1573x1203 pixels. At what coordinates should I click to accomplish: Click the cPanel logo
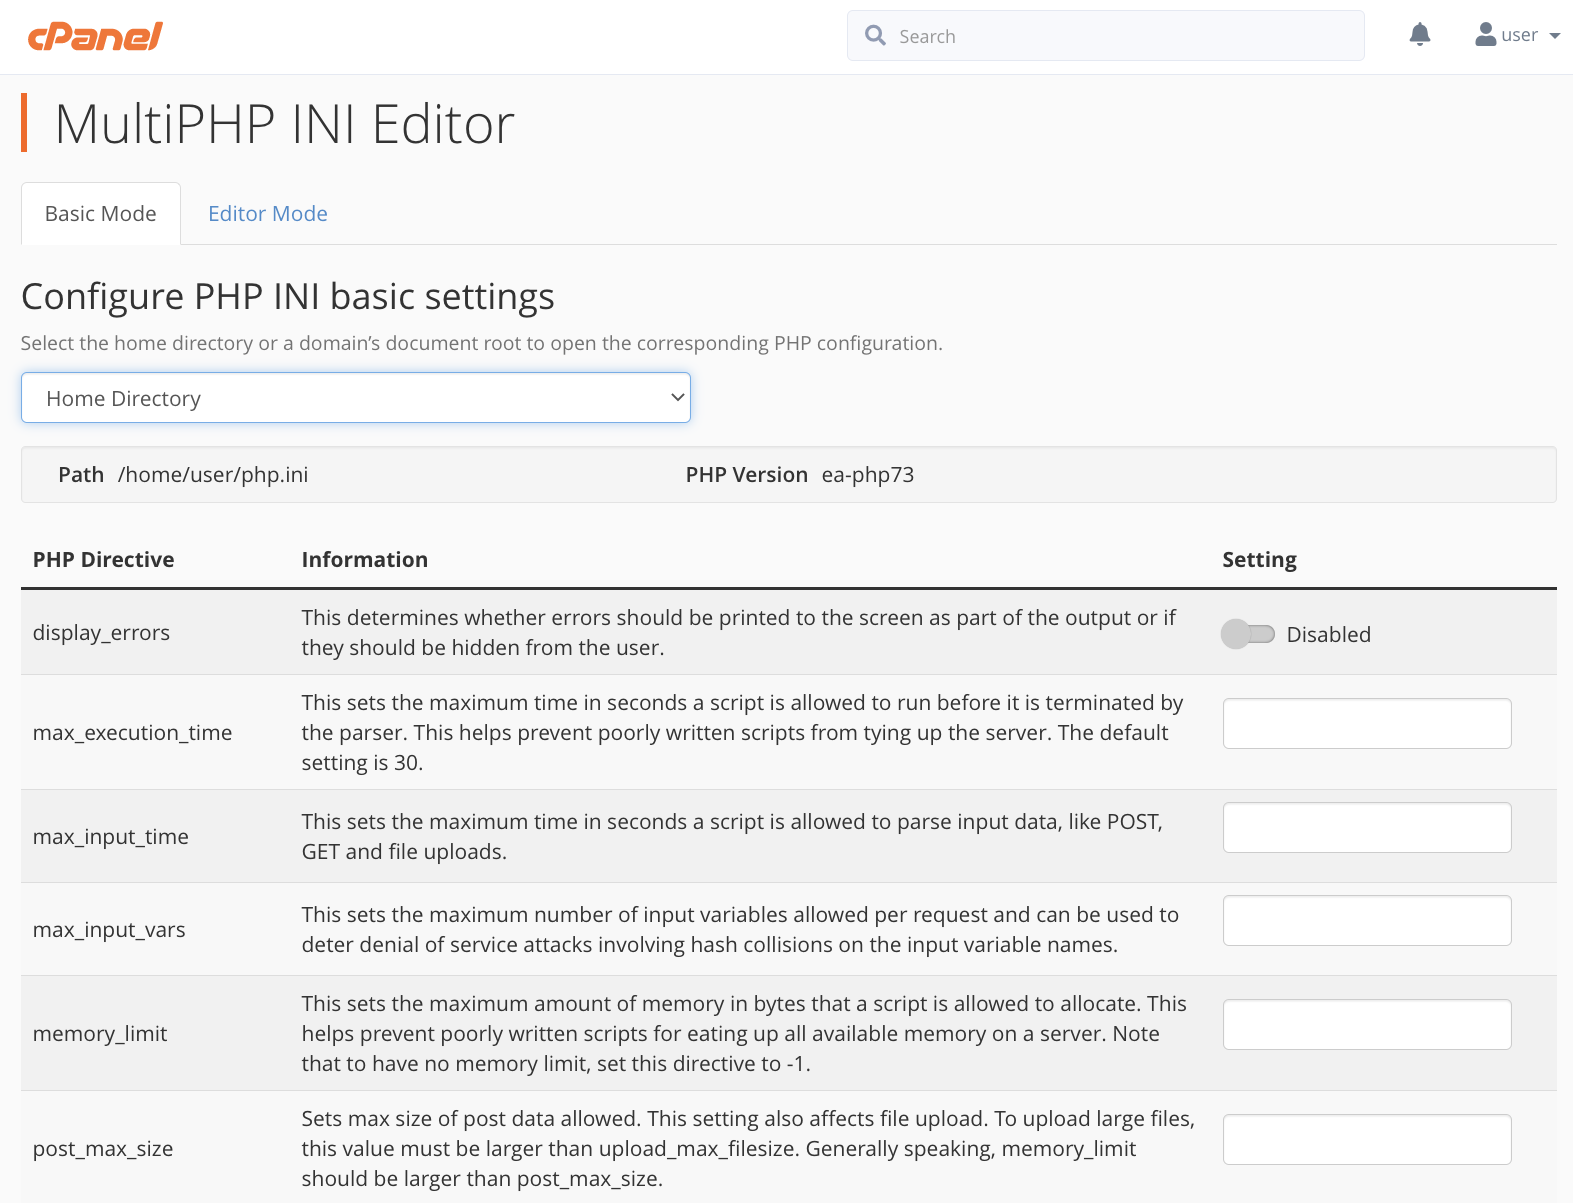click(95, 37)
